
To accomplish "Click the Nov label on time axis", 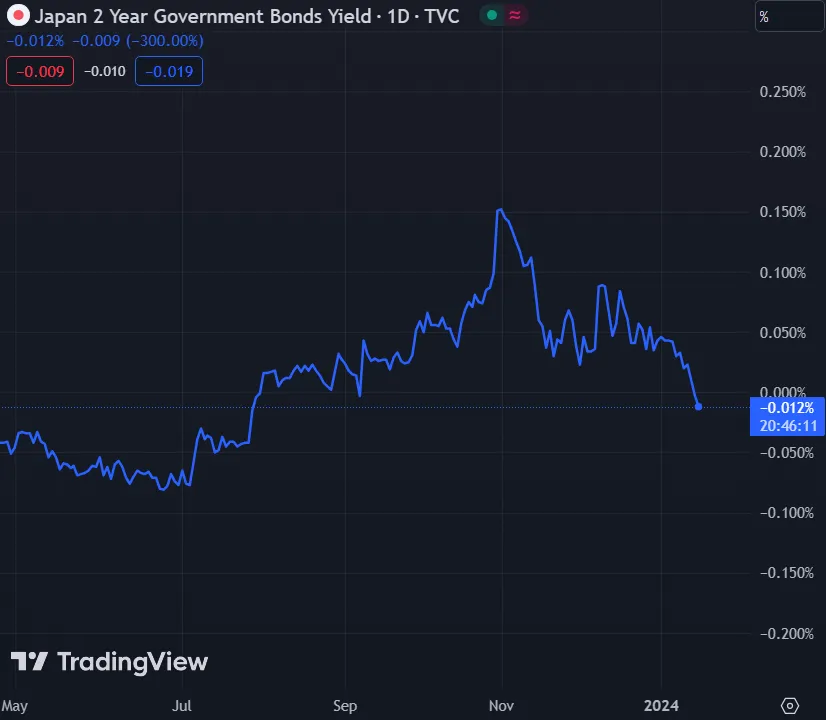I will [x=503, y=705].
